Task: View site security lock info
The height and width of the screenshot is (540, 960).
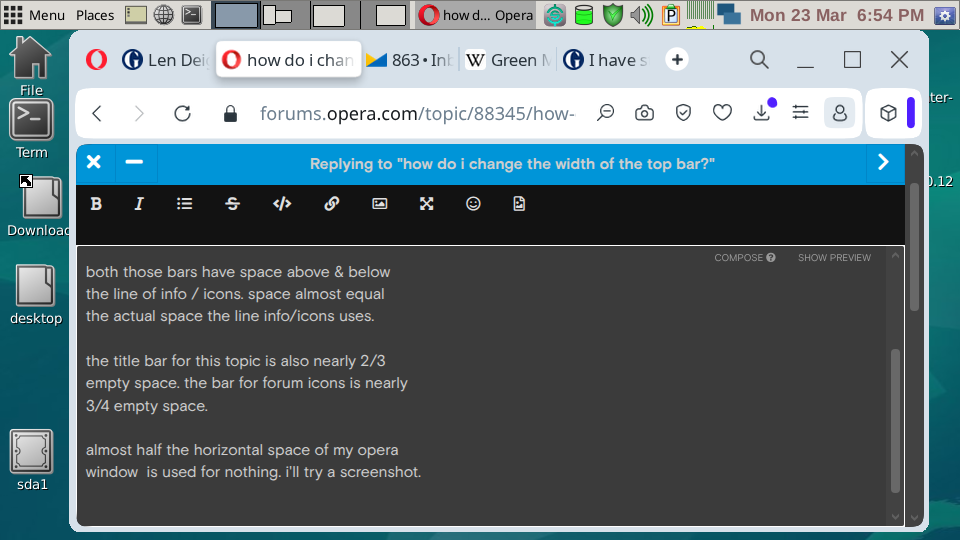Action: 230,113
